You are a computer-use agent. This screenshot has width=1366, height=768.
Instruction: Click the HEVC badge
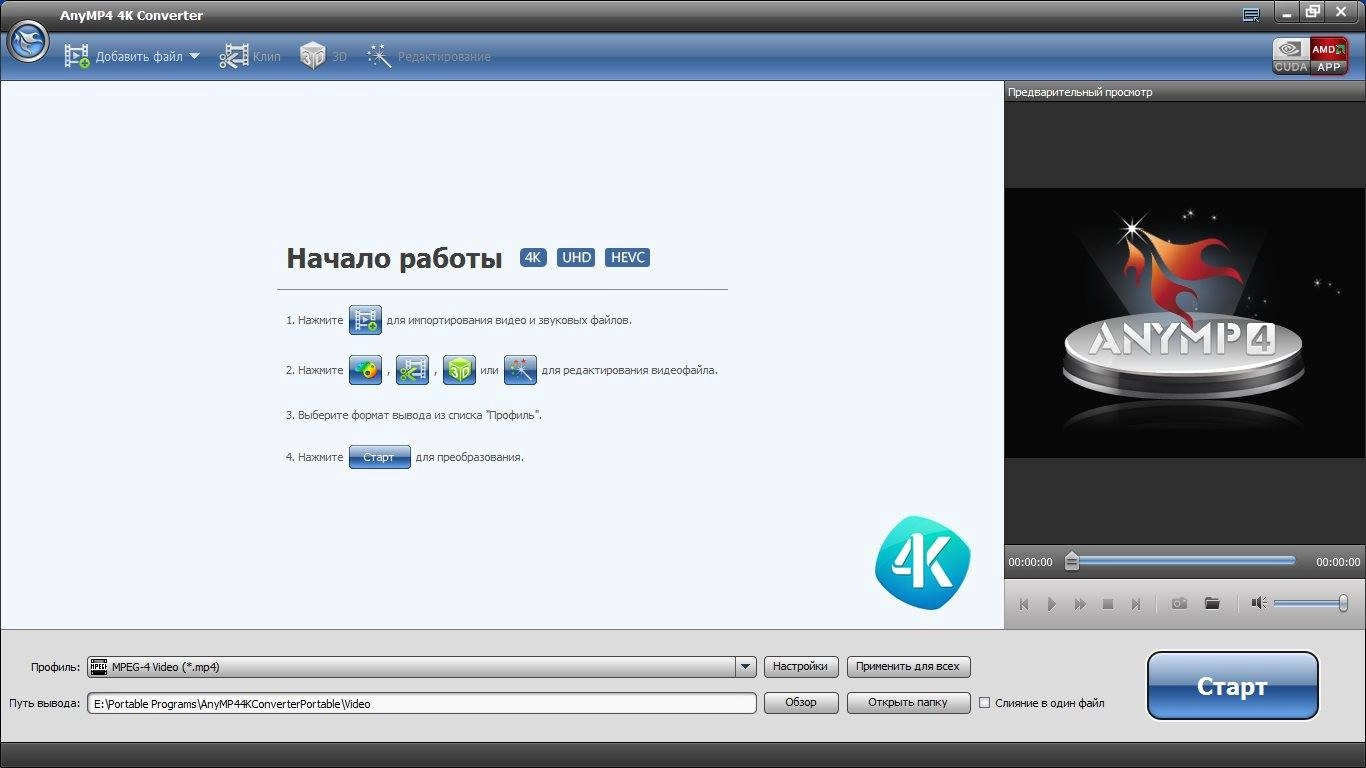[628, 258]
